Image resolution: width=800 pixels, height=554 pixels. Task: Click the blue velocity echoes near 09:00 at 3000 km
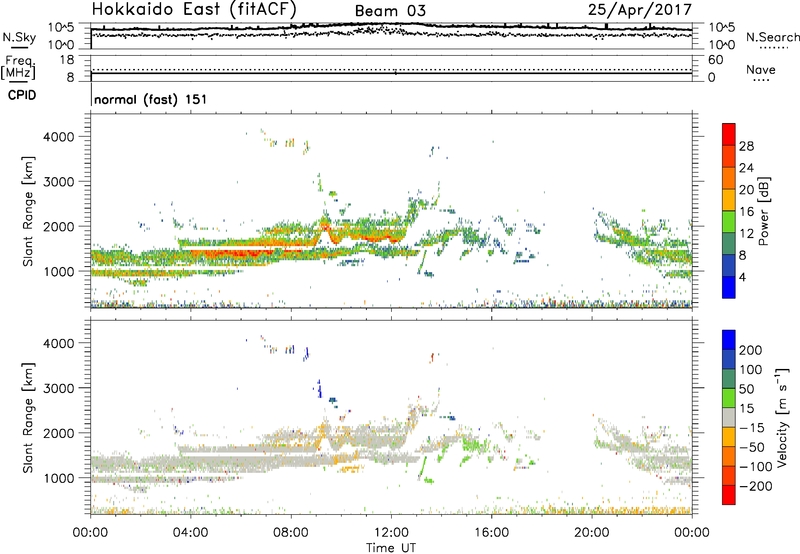(x=319, y=389)
